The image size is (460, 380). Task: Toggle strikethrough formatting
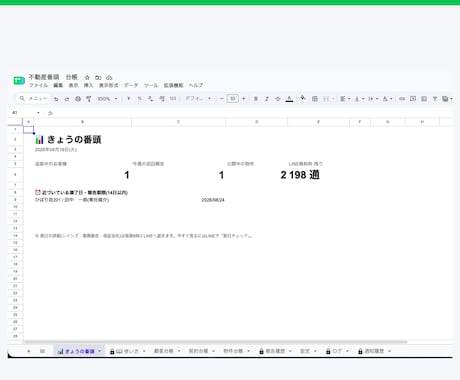click(278, 99)
